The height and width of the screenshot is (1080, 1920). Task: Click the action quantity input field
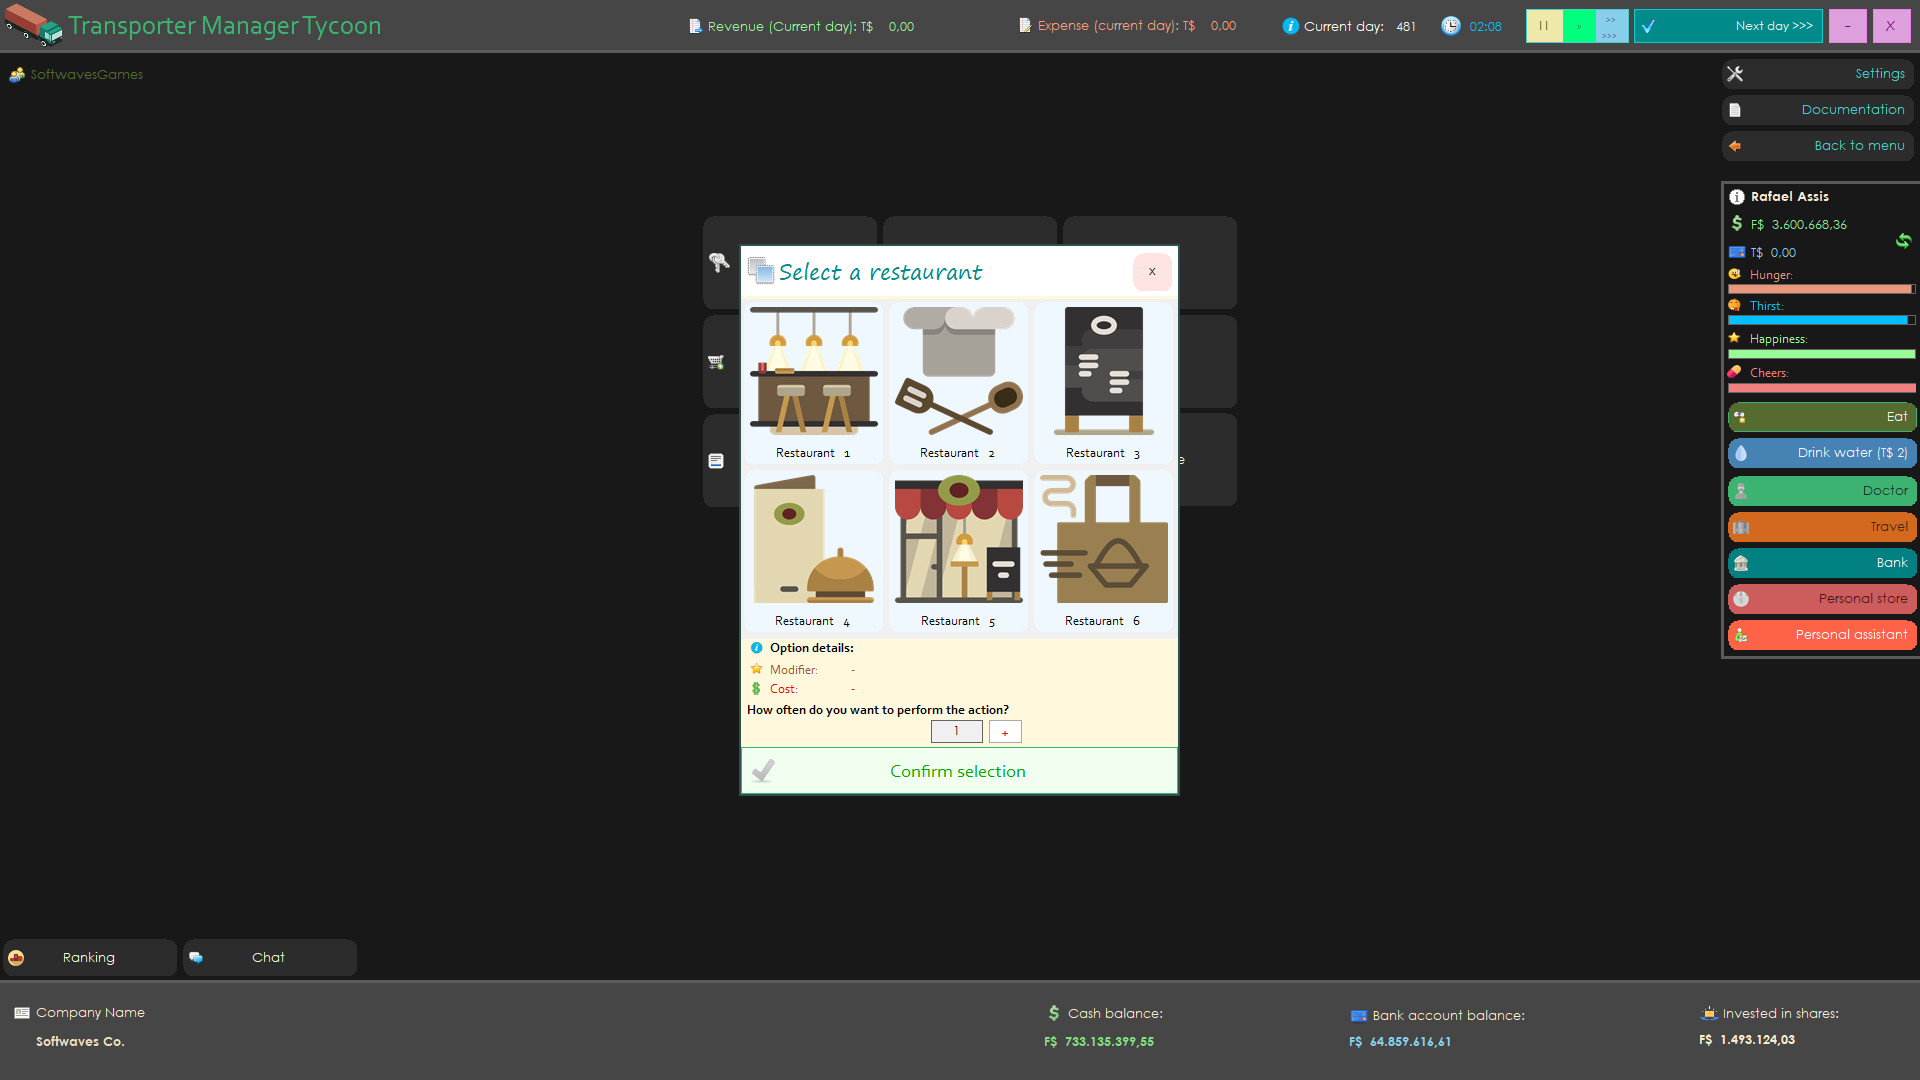click(x=956, y=731)
